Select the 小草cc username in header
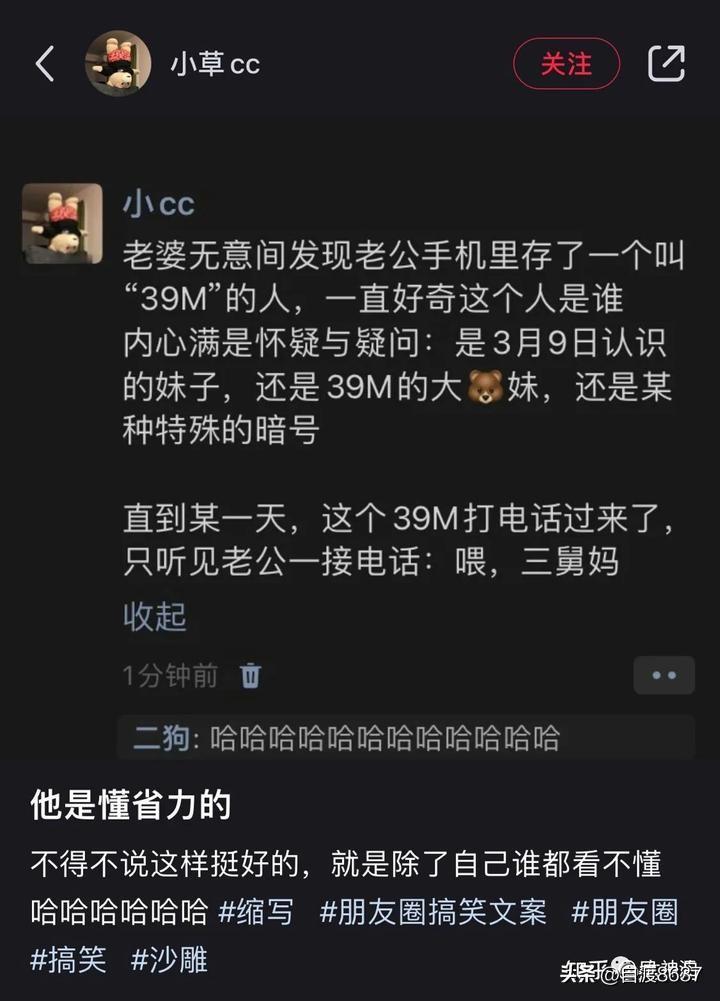720x1001 pixels. pos(215,64)
